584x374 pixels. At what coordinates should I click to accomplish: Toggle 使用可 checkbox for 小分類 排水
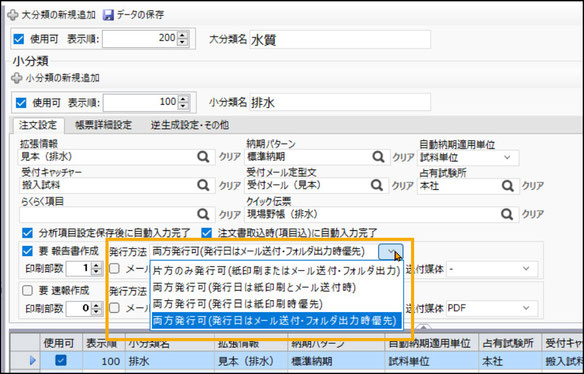(21, 103)
